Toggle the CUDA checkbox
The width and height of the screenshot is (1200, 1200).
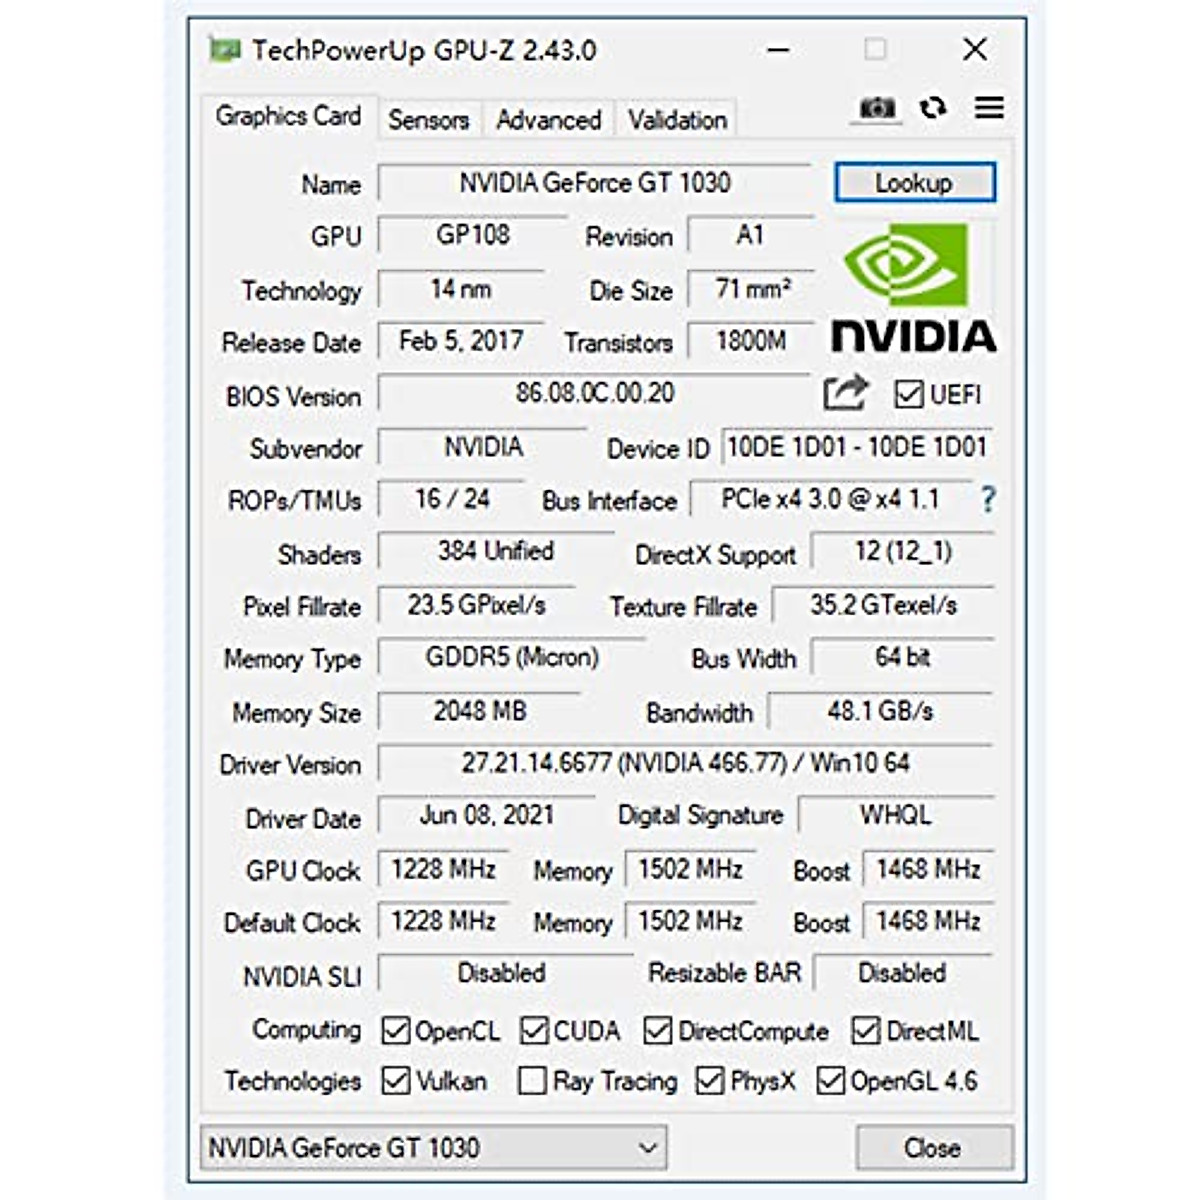pyautogui.click(x=535, y=1030)
